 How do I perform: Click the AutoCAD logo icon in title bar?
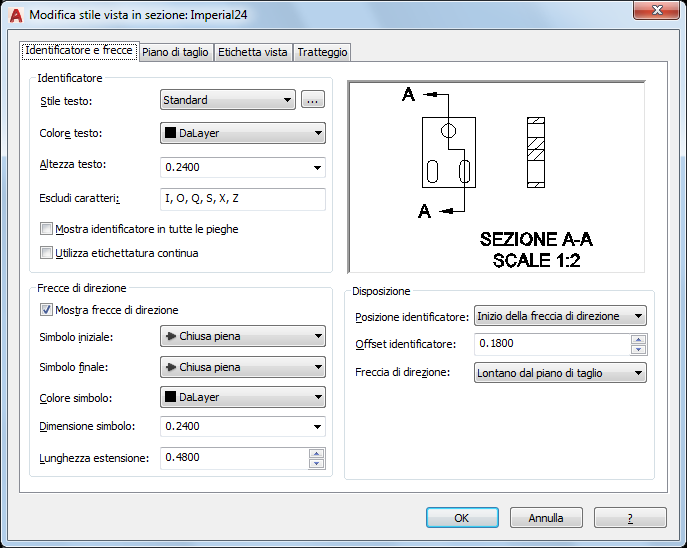coord(16,15)
